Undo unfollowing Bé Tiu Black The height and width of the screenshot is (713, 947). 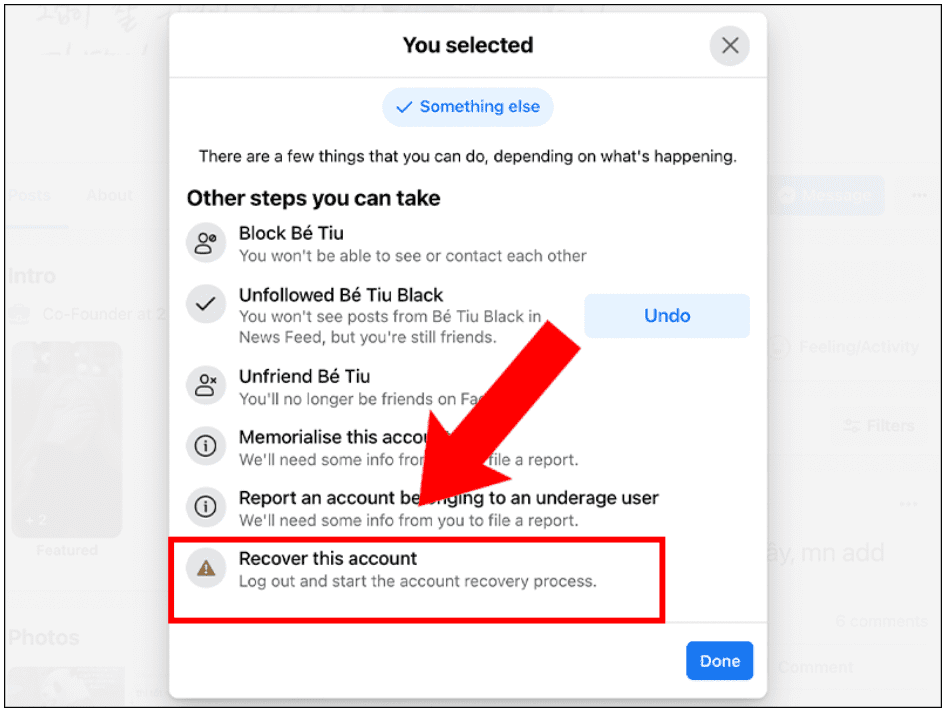pos(667,316)
